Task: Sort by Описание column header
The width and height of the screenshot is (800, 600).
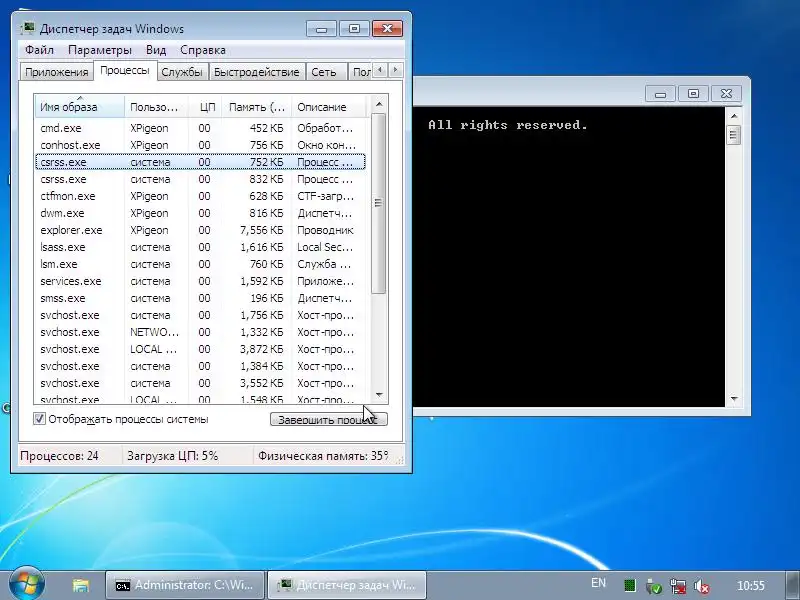Action: point(329,107)
